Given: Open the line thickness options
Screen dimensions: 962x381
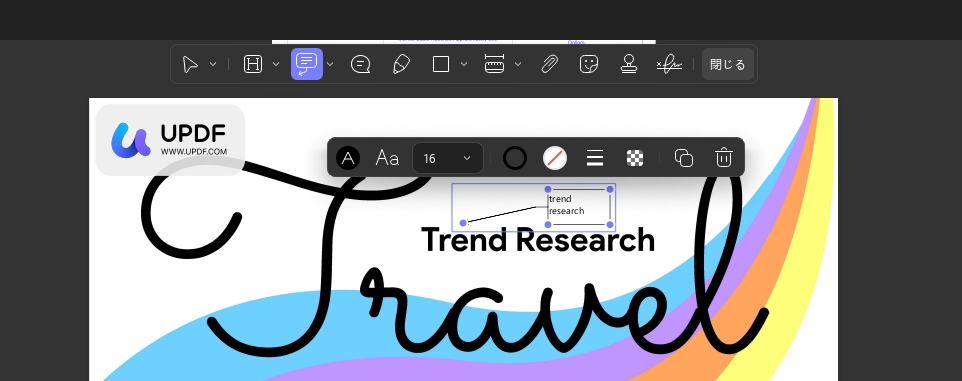Looking at the screenshot, I should [595, 158].
